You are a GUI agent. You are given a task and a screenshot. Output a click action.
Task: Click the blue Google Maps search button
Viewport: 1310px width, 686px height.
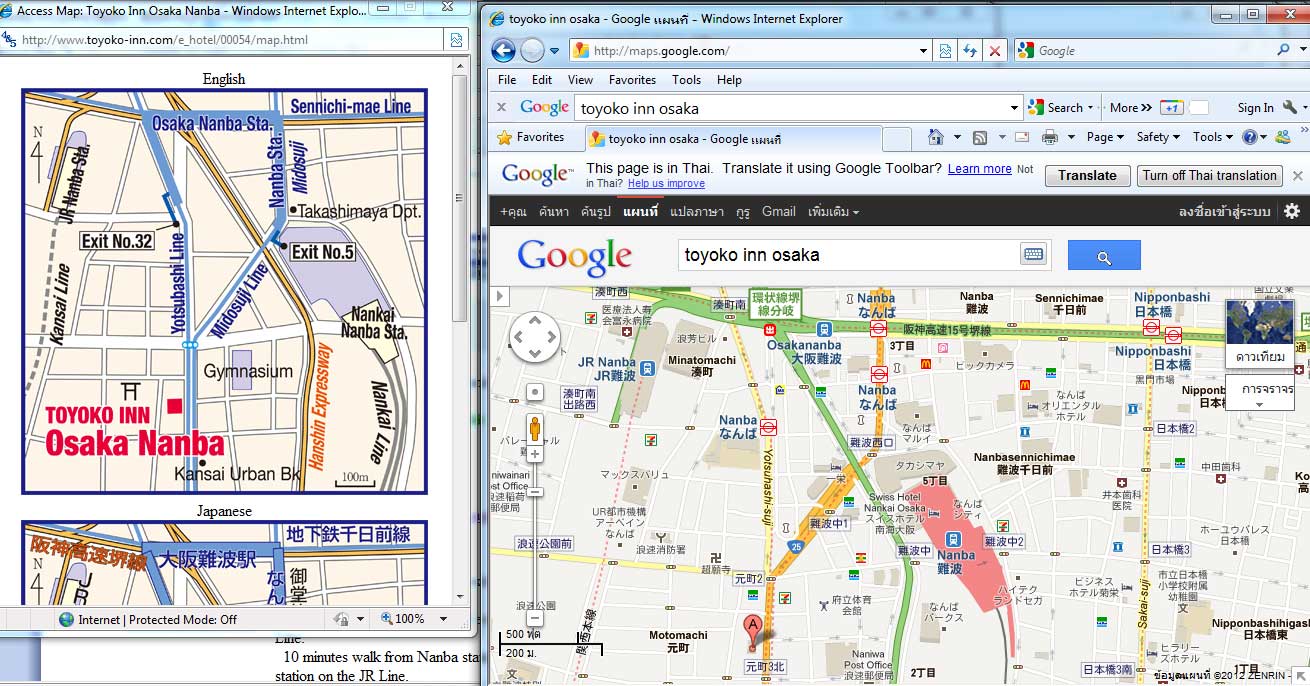[x=1104, y=255]
